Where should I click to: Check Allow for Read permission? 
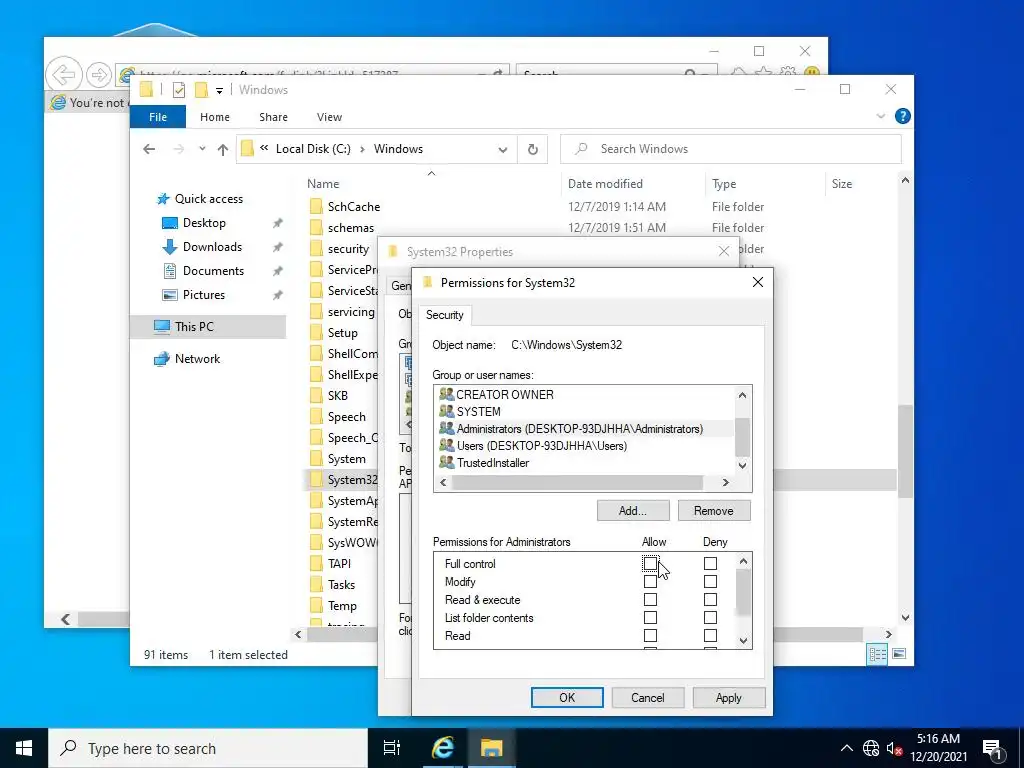pyautogui.click(x=650, y=635)
